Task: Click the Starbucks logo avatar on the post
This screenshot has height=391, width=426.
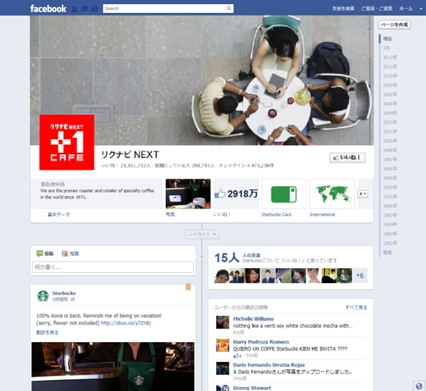Action: pyautogui.click(x=43, y=296)
